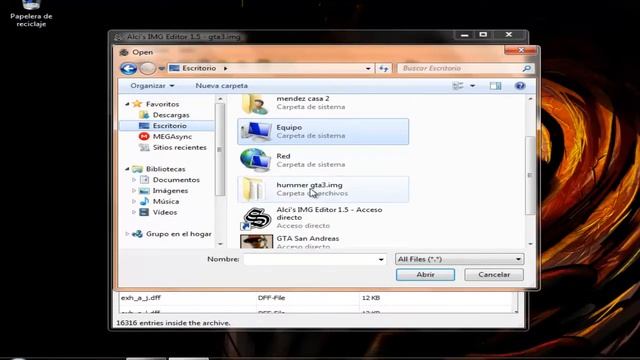The image size is (640, 360).
Task: Select Música library
Action: pyautogui.click(x=166, y=202)
